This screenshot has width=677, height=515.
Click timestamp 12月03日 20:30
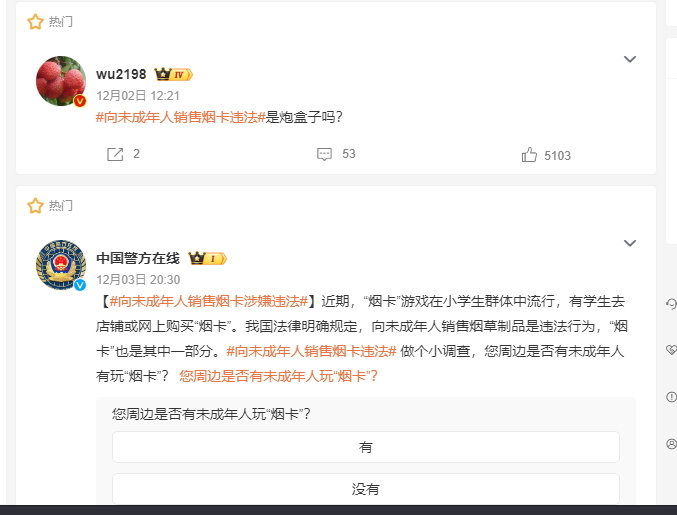pos(138,280)
